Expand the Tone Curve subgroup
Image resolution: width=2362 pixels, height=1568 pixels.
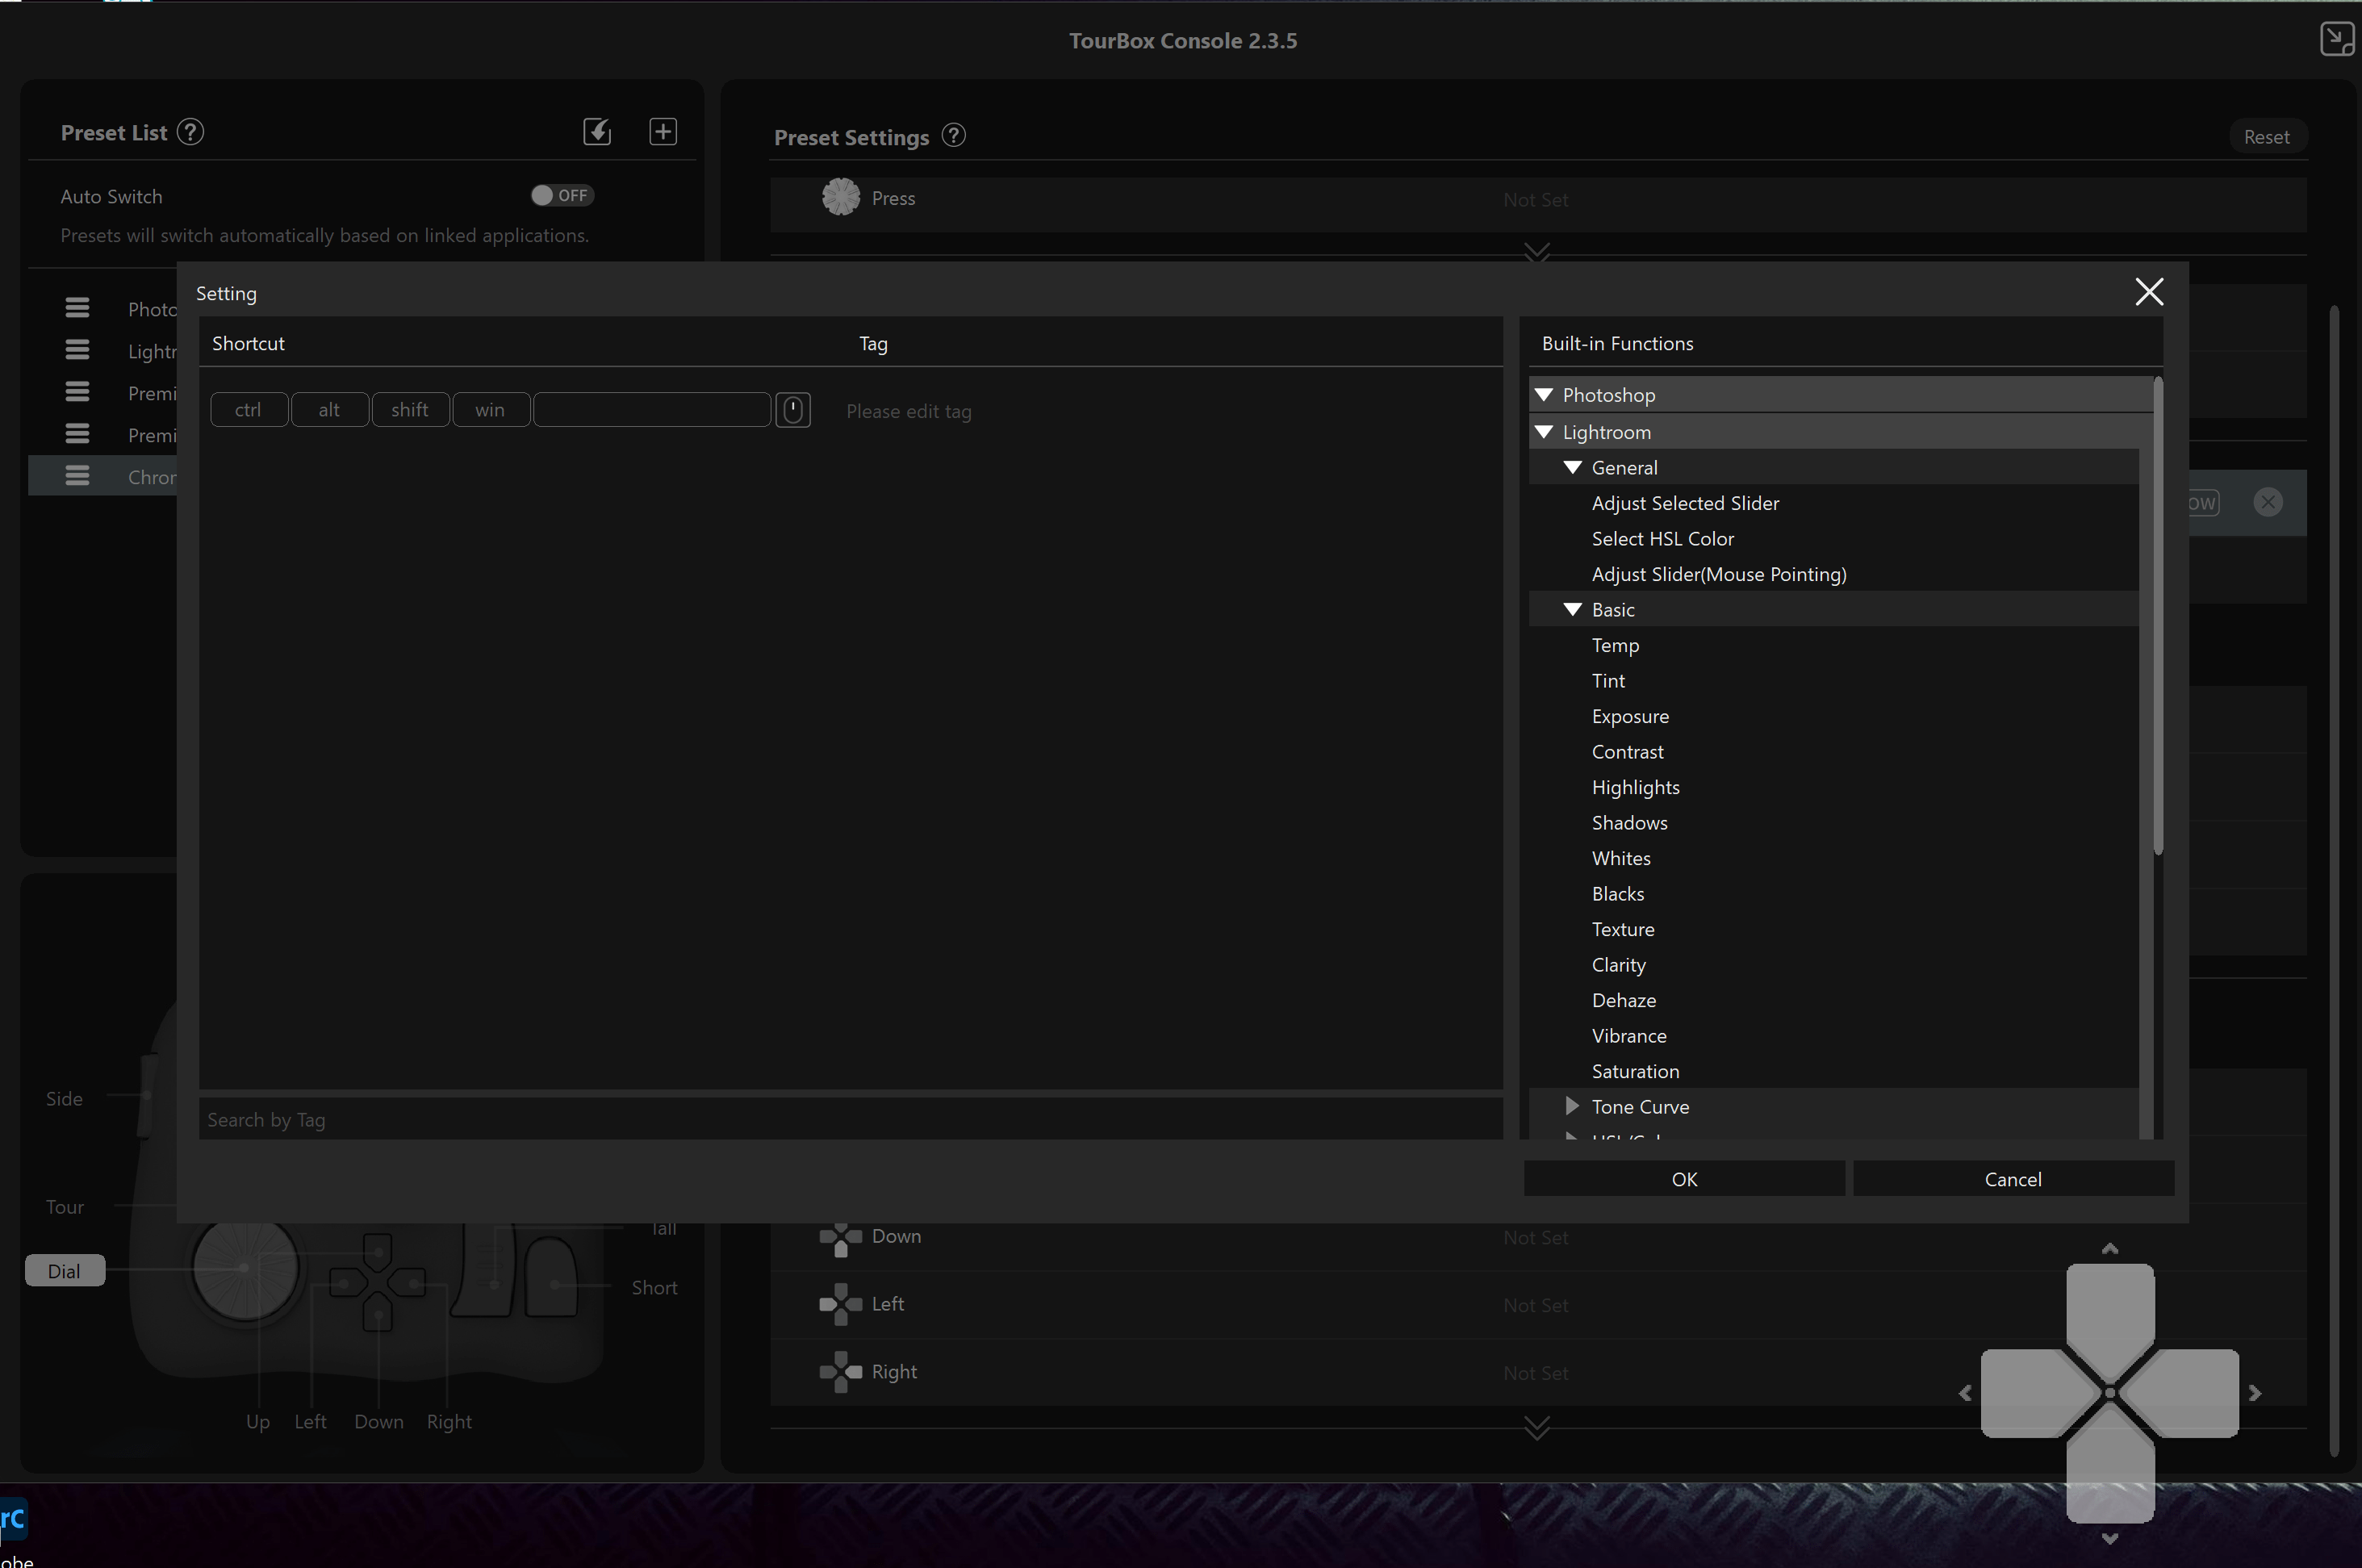pyautogui.click(x=1572, y=1106)
